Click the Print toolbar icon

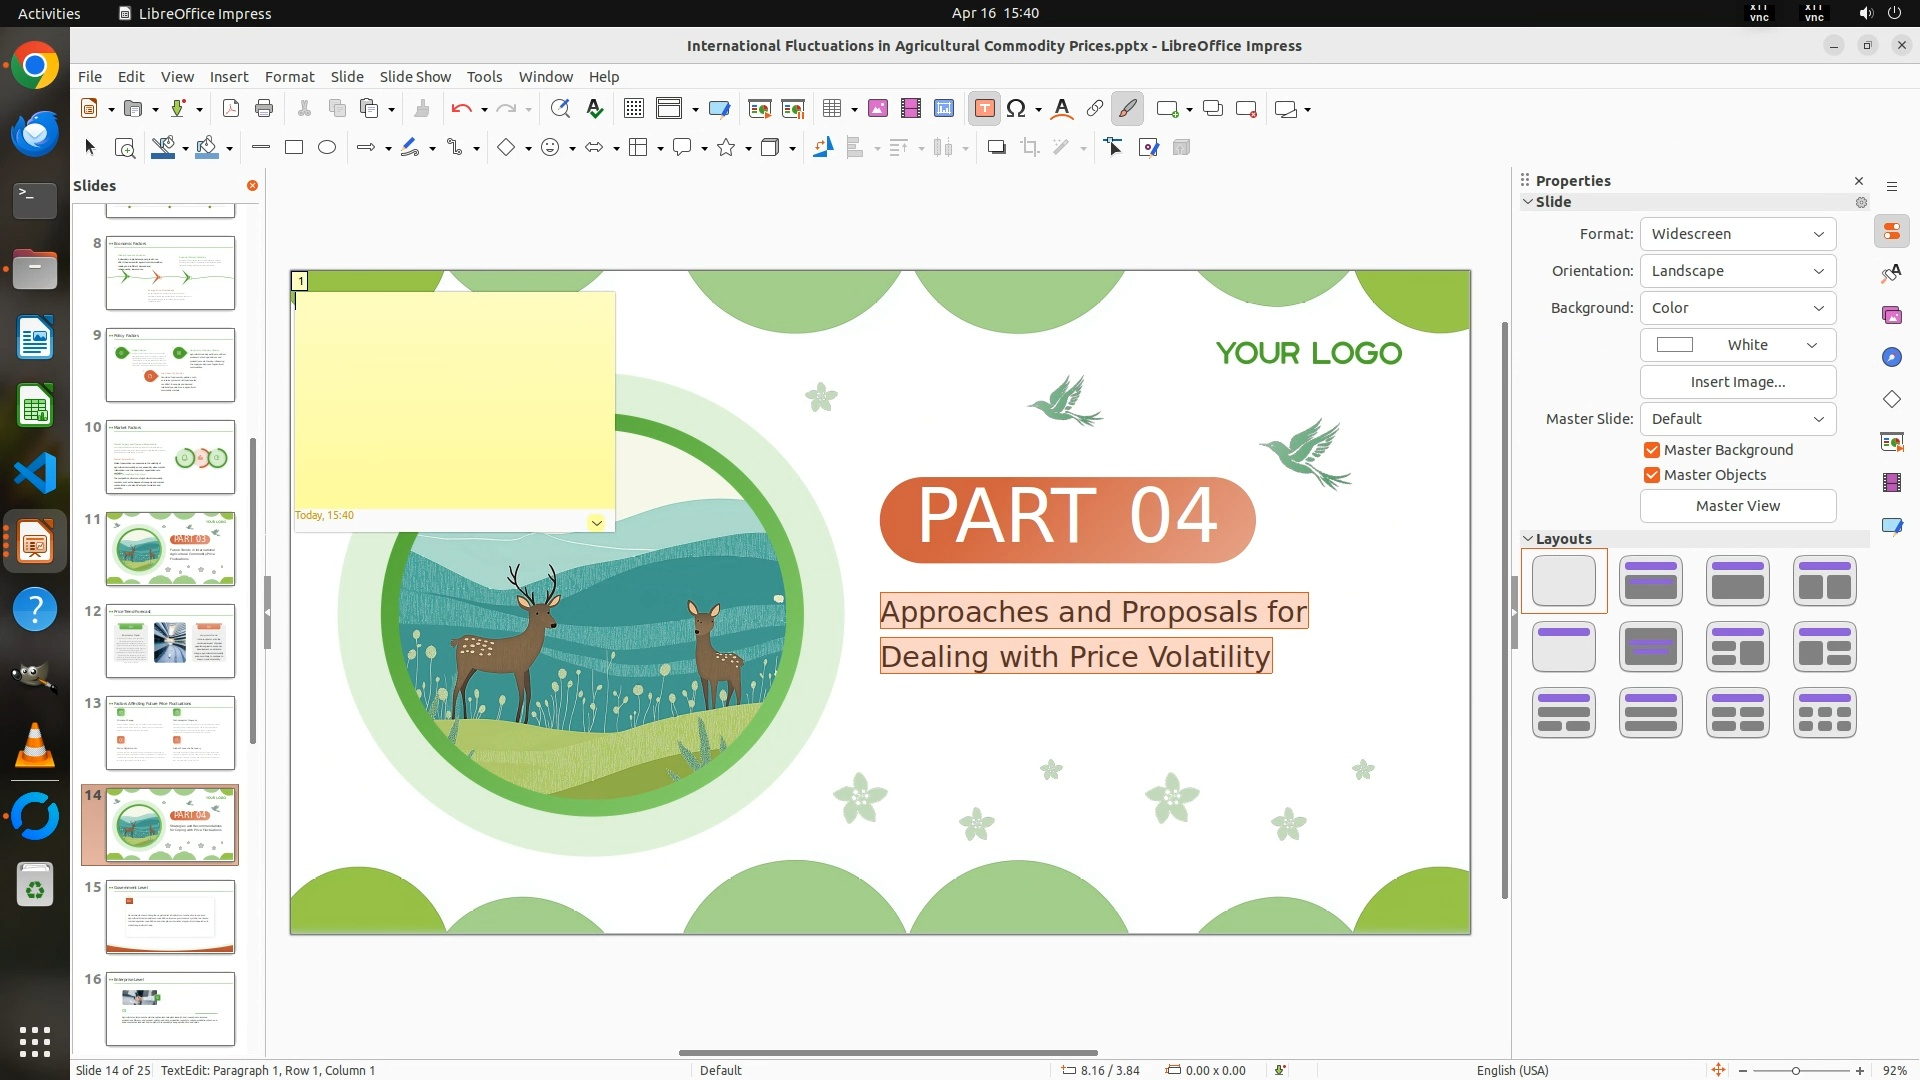click(264, 109)
